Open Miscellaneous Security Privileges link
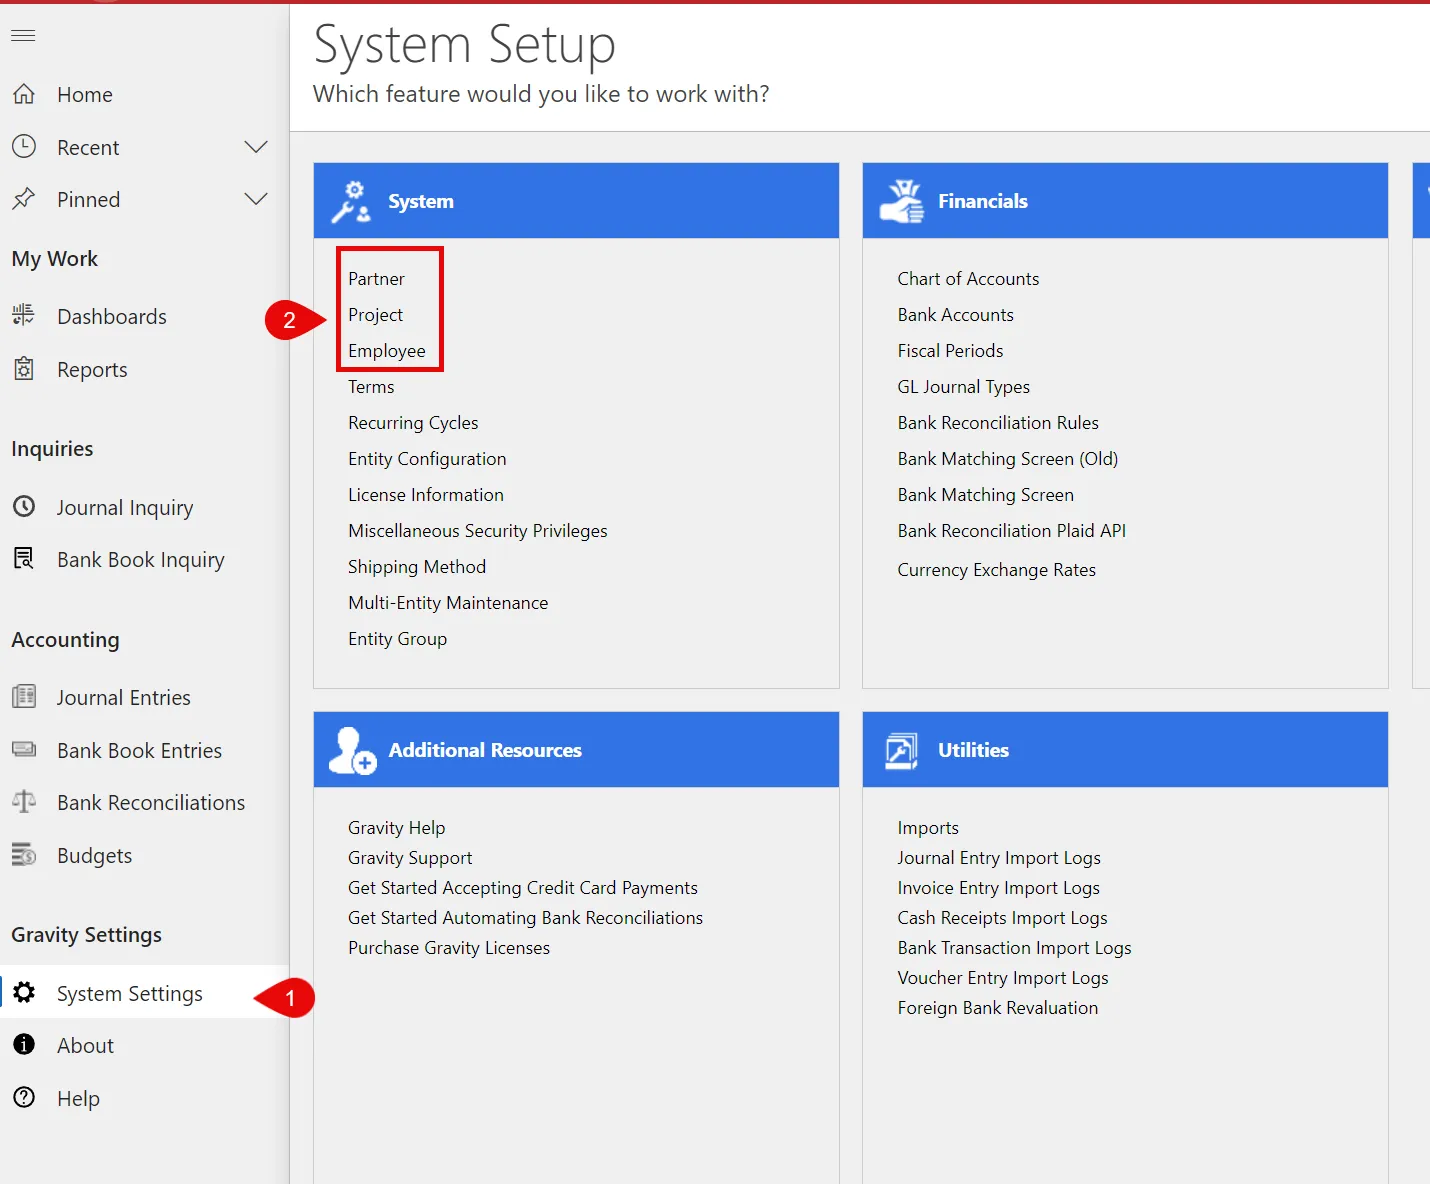The height and width of the screenshot is (1184, 1430). [478, 531]
